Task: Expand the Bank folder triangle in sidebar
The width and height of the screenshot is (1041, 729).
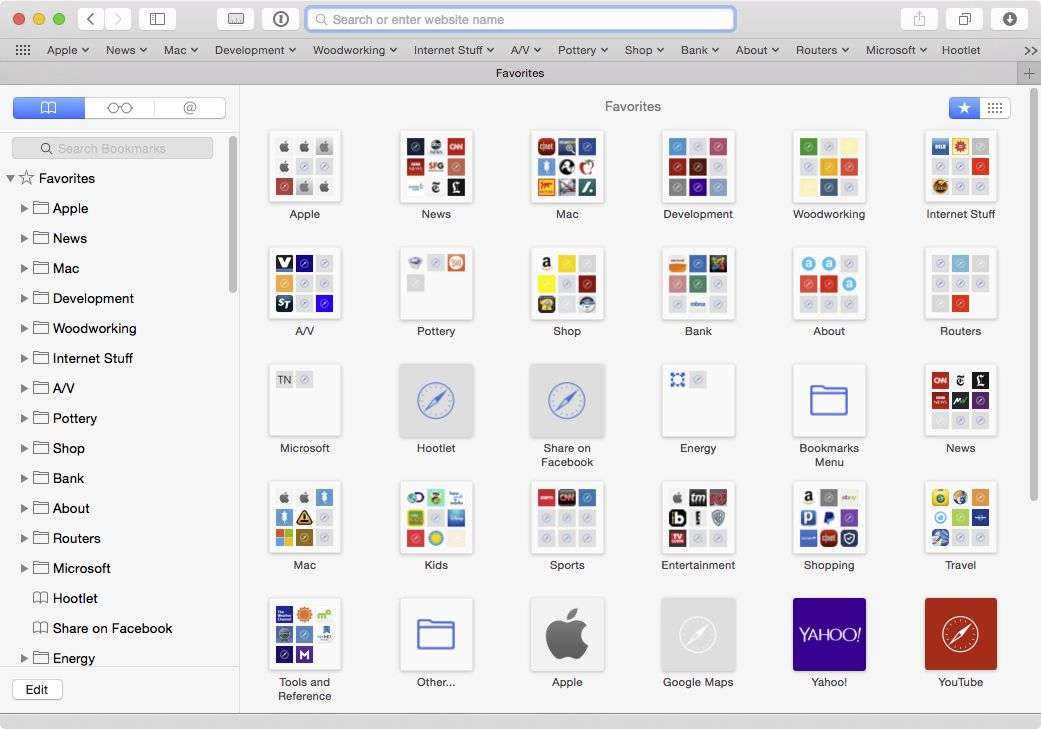Action: [x=24, y=478]
